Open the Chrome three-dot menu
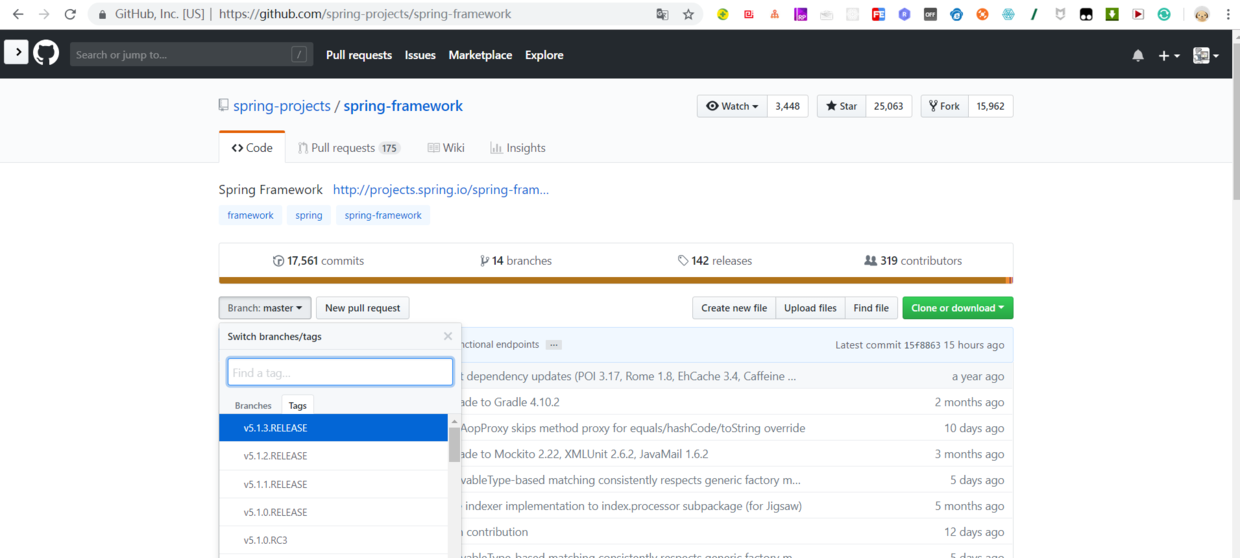This screenshot has height=558, width=1240. (1228, 14)
